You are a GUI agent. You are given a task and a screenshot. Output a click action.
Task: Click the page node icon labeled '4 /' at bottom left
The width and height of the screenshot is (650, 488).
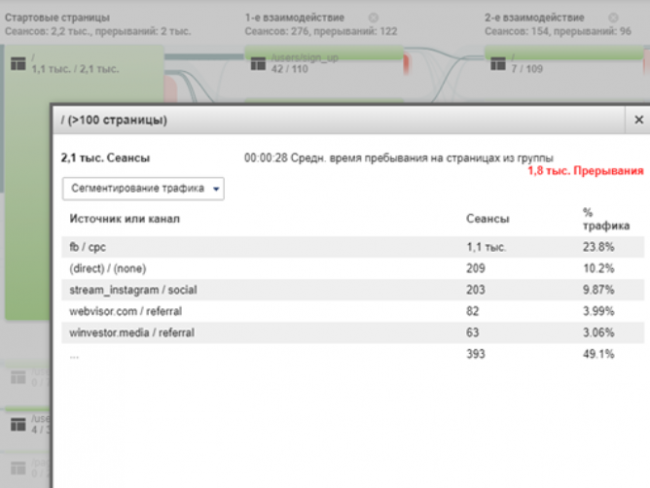click(17, 425)
